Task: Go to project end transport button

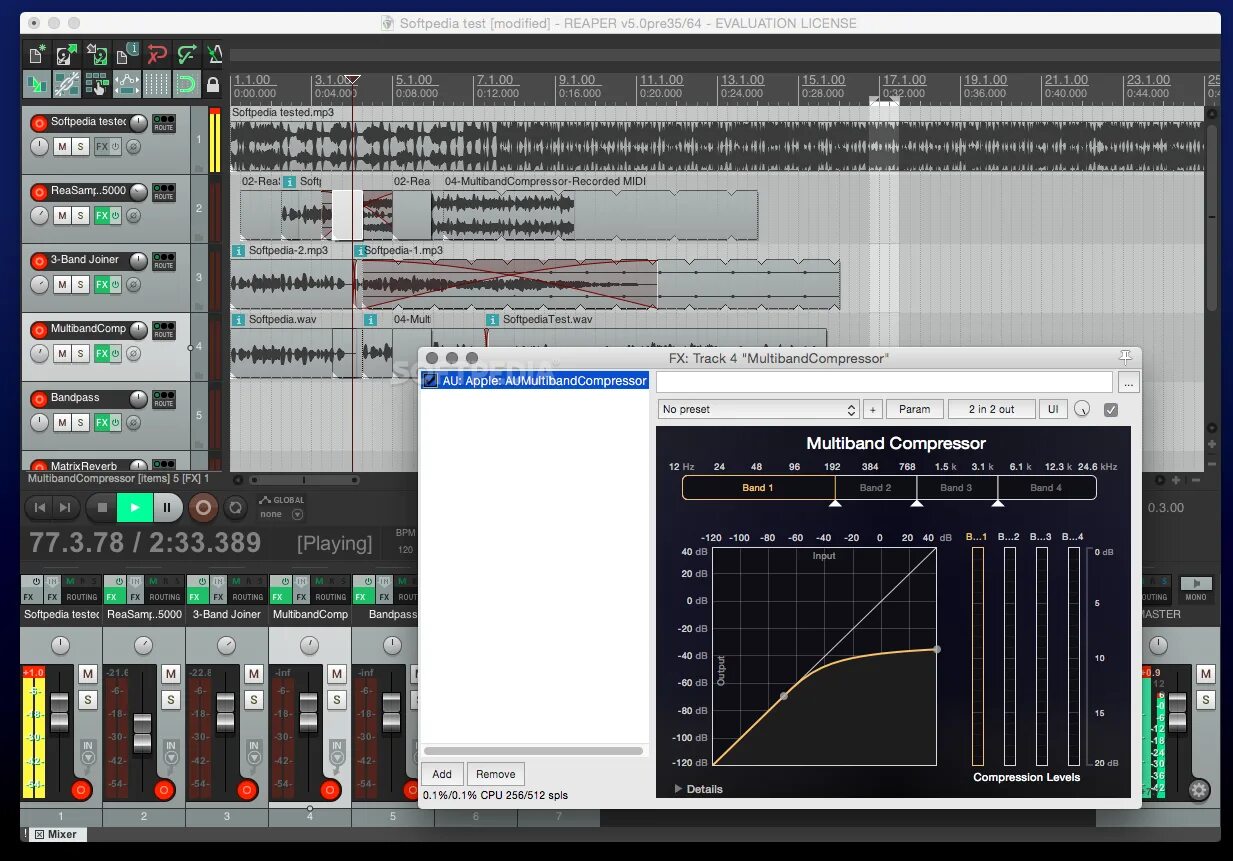Action: (x=64, y=508)
